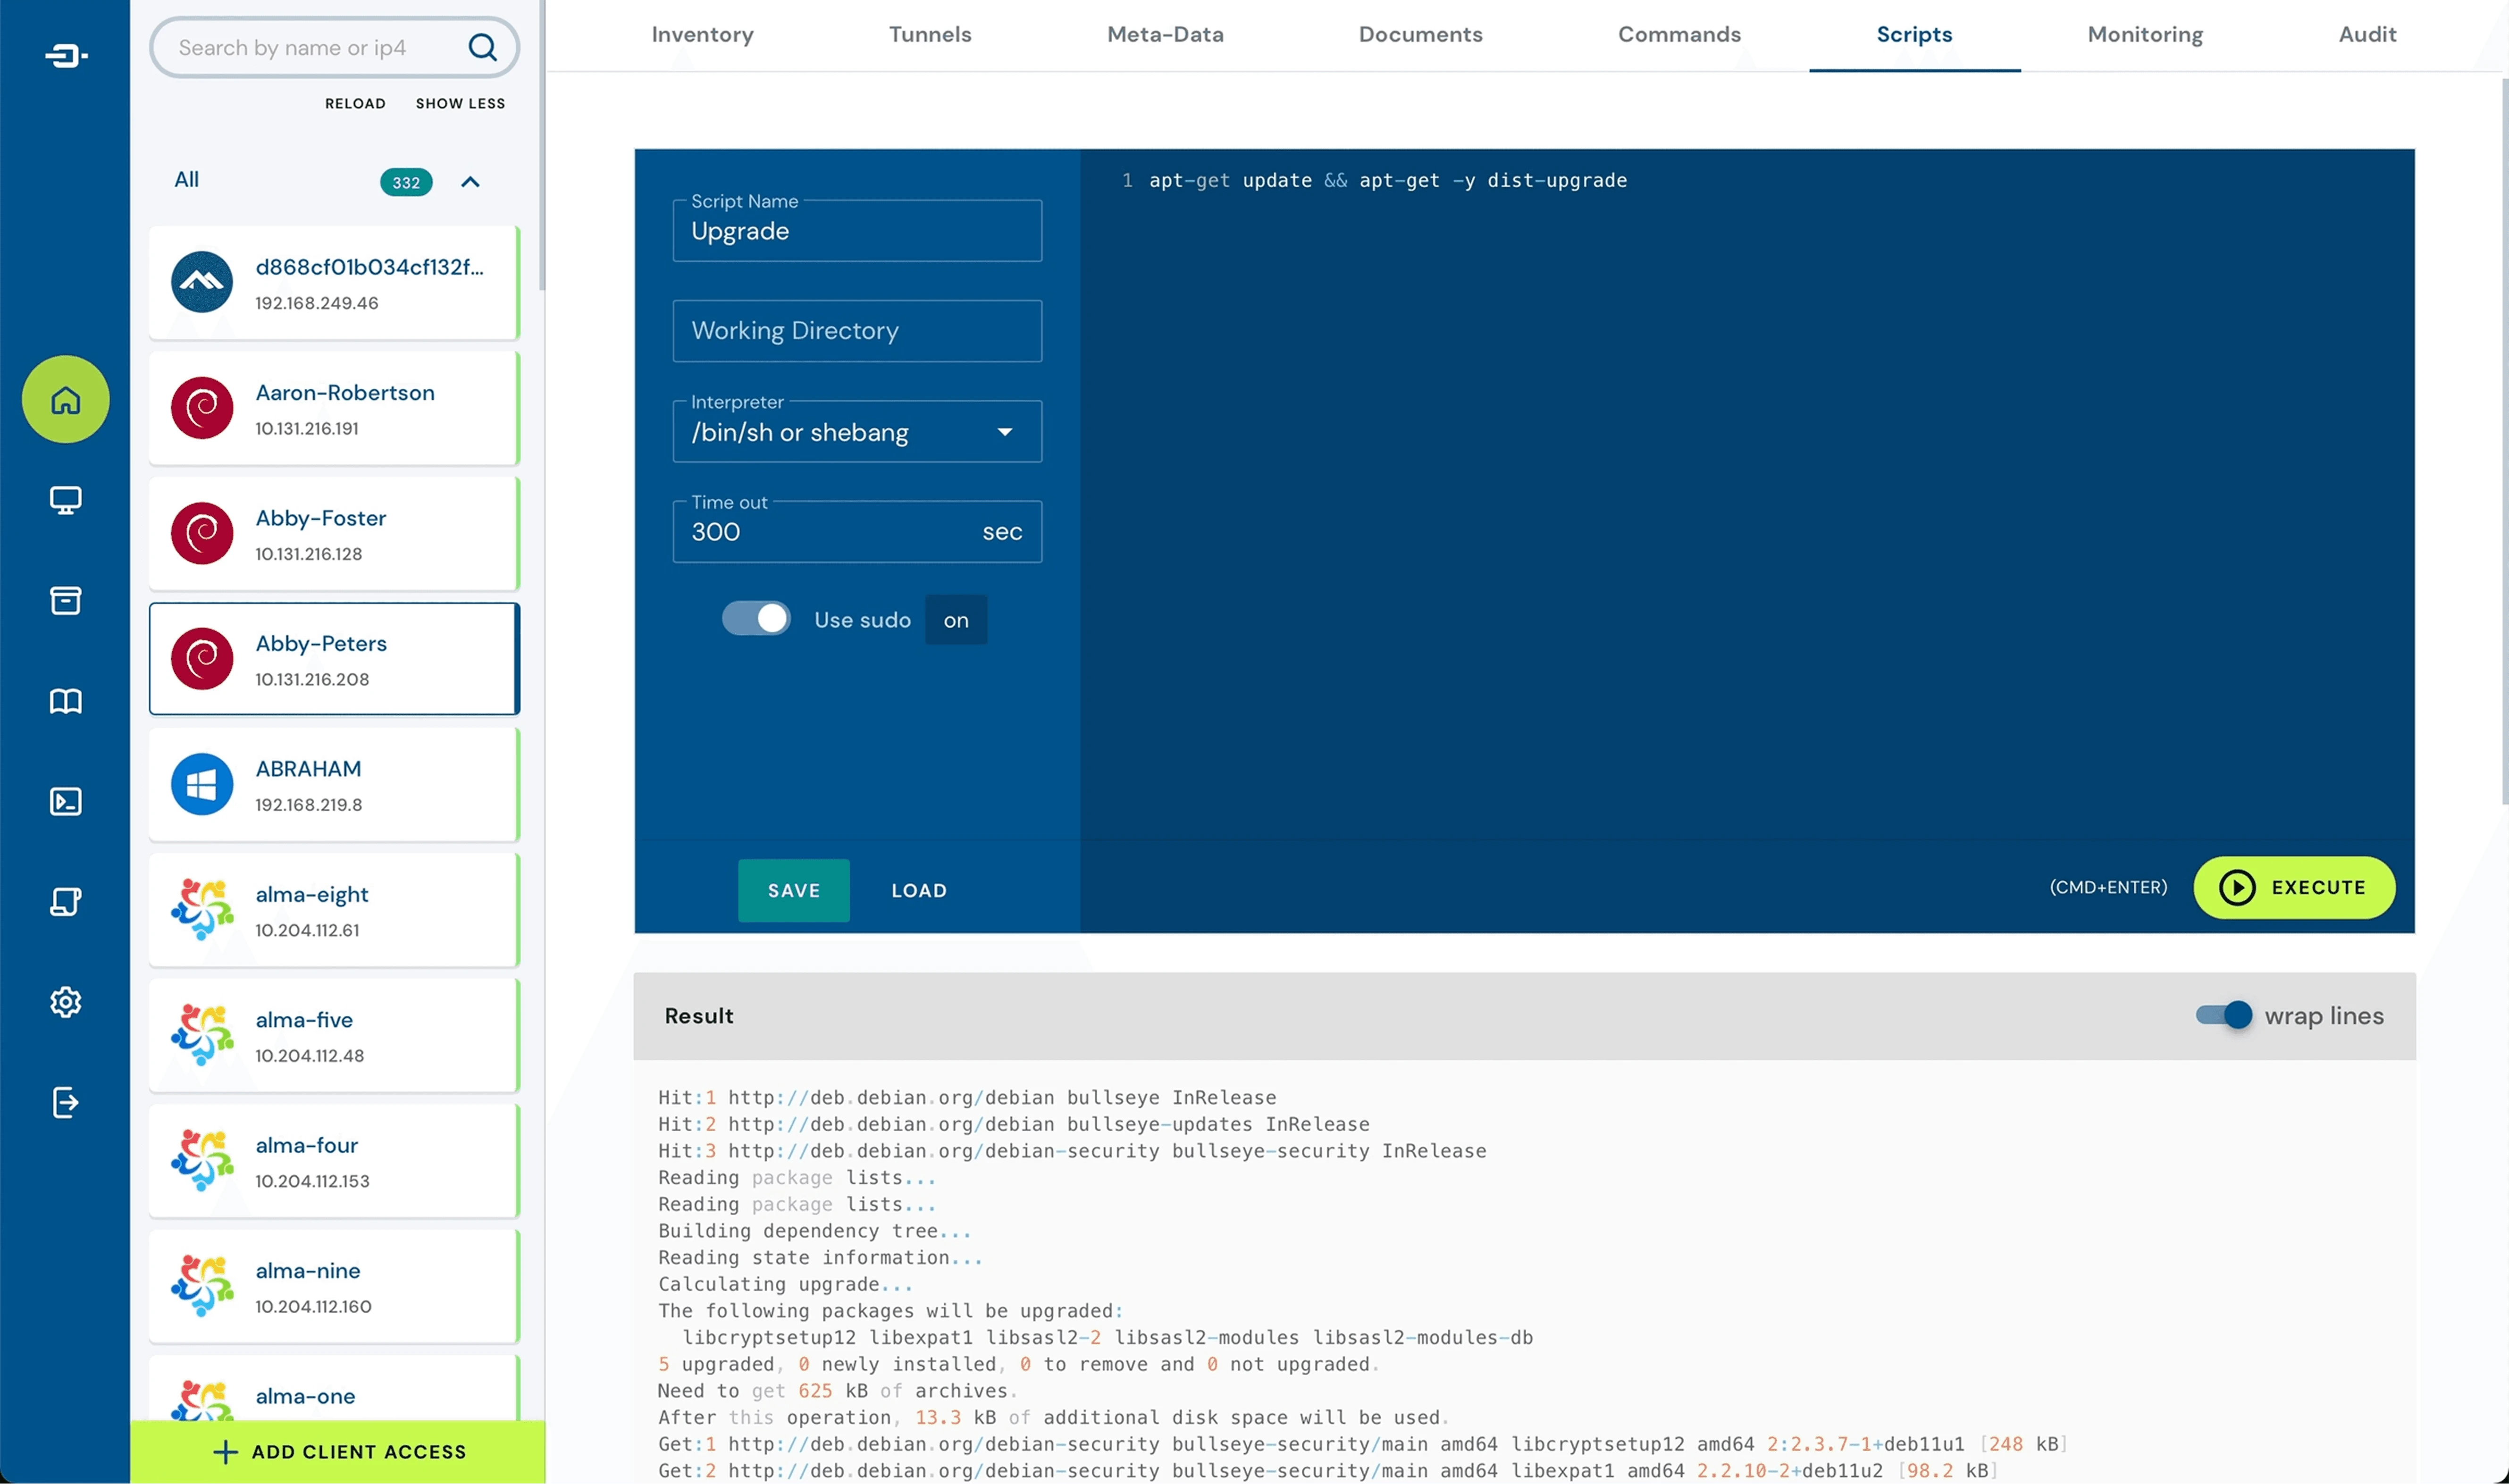This screenshot has height=1484, width=2509.
Task: Select the alma-four client card
Action: tap(334, 1160)
